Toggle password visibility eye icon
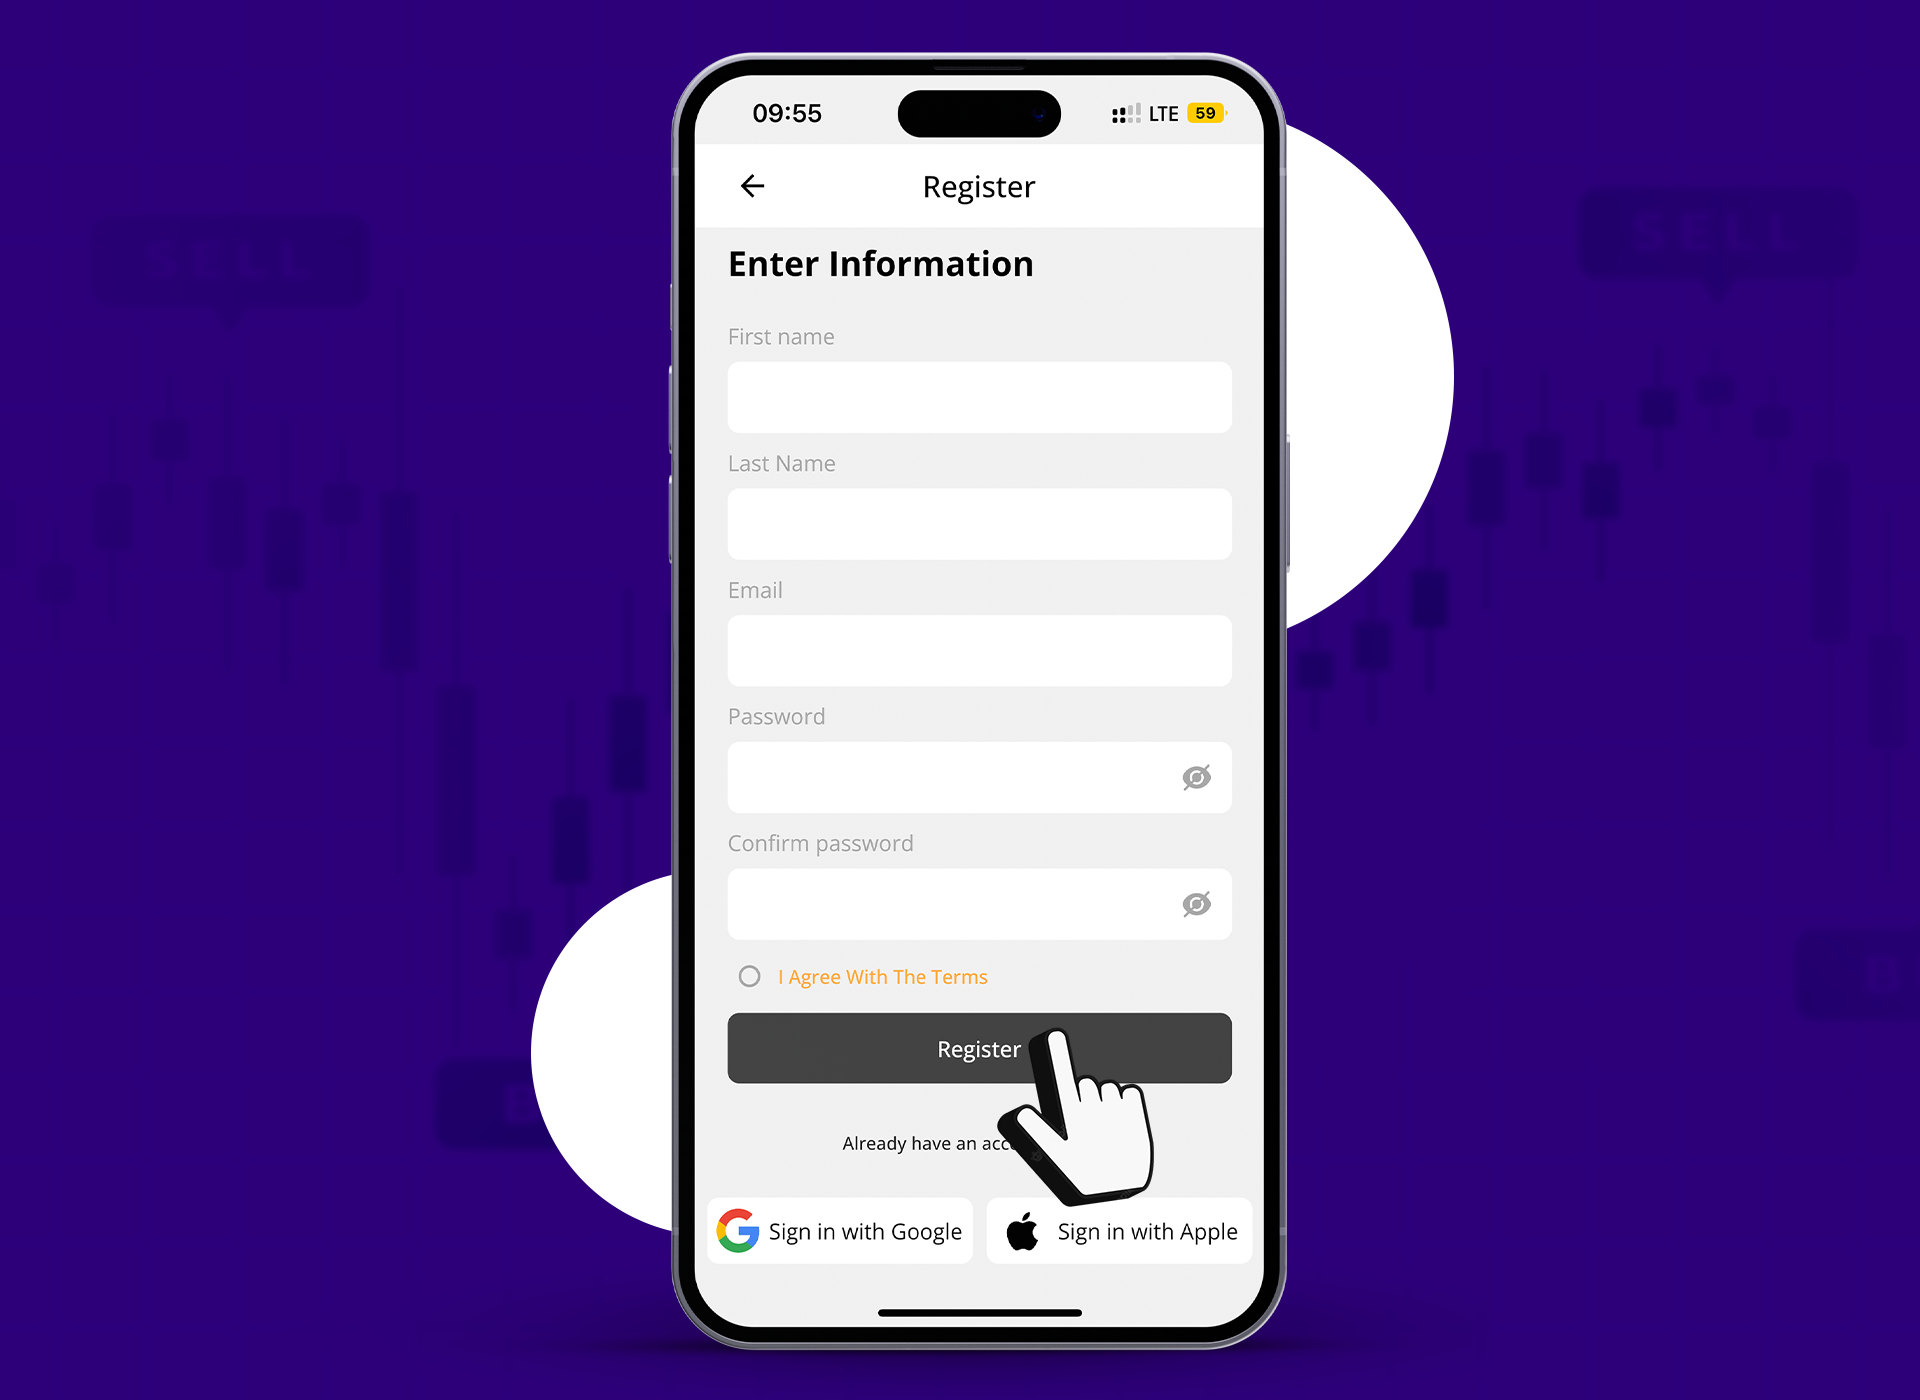This screenshot has height=1400, width=1920. [x=1197, y=775]
